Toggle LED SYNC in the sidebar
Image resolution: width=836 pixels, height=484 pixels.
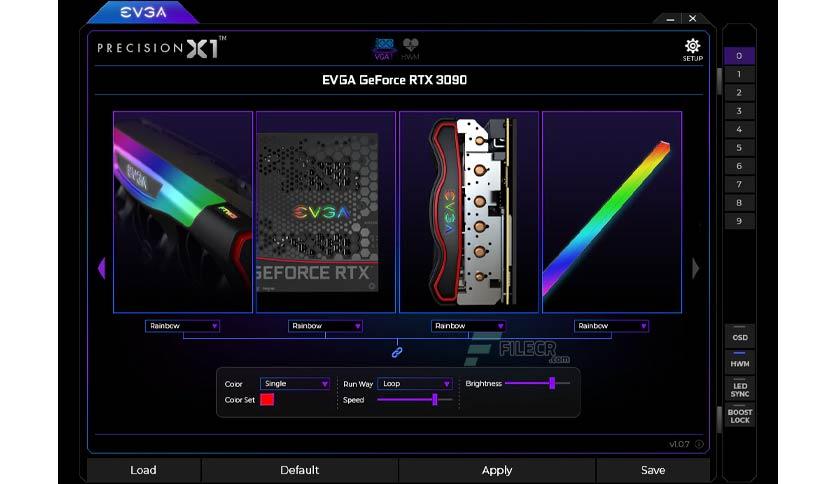tap(739, 389)
